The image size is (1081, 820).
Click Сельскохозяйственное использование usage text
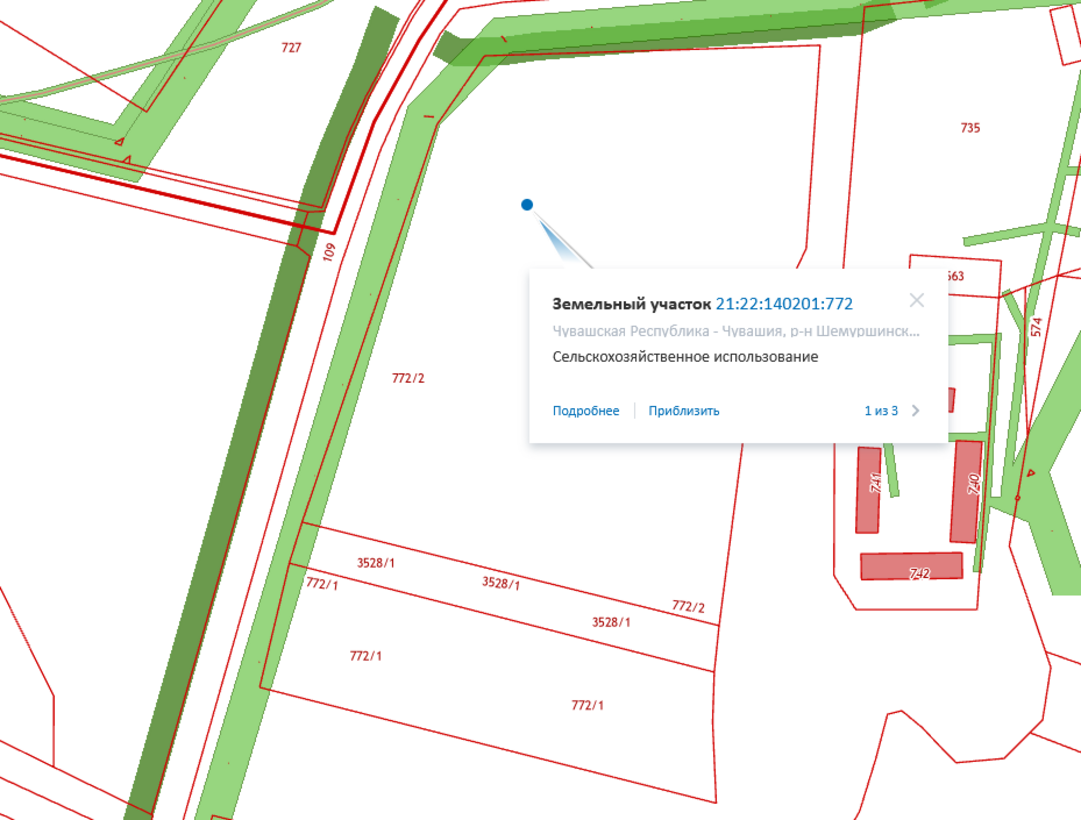click(685, 357)
